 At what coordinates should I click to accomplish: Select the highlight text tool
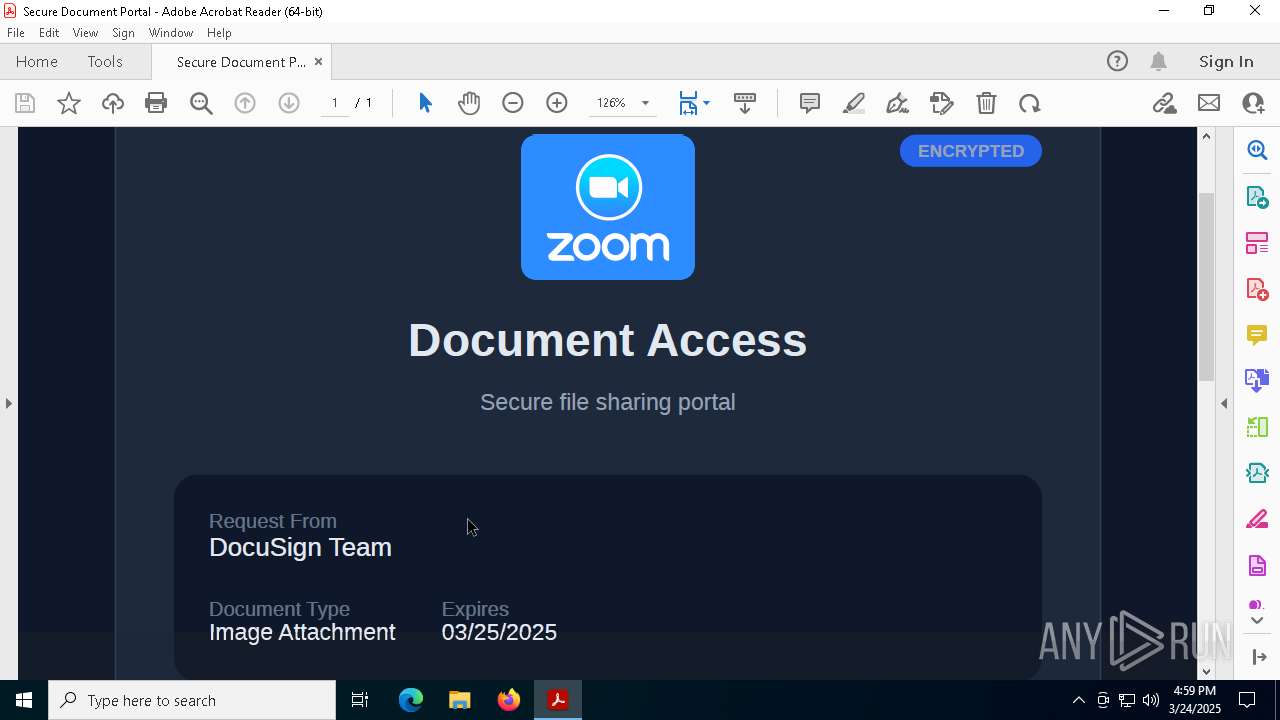point(854,103)
